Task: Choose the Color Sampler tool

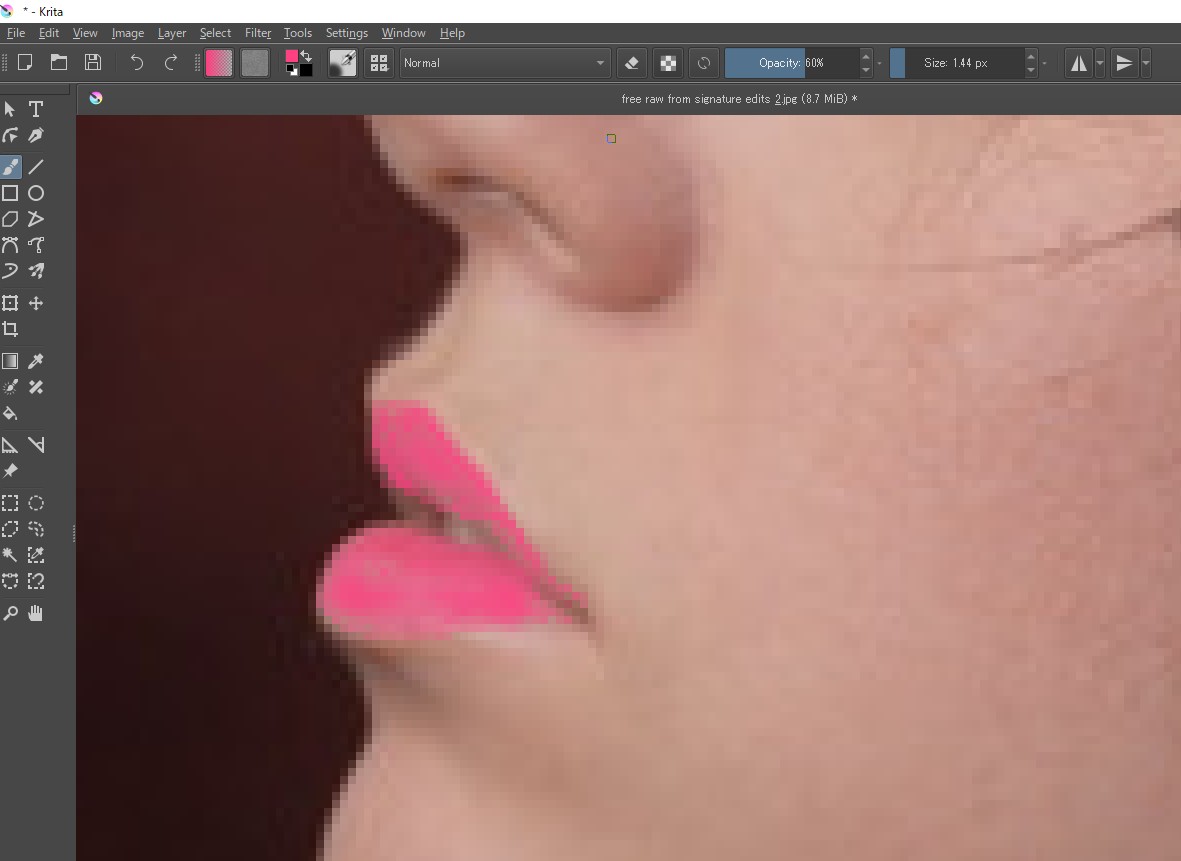Action: tap(36, 361)
